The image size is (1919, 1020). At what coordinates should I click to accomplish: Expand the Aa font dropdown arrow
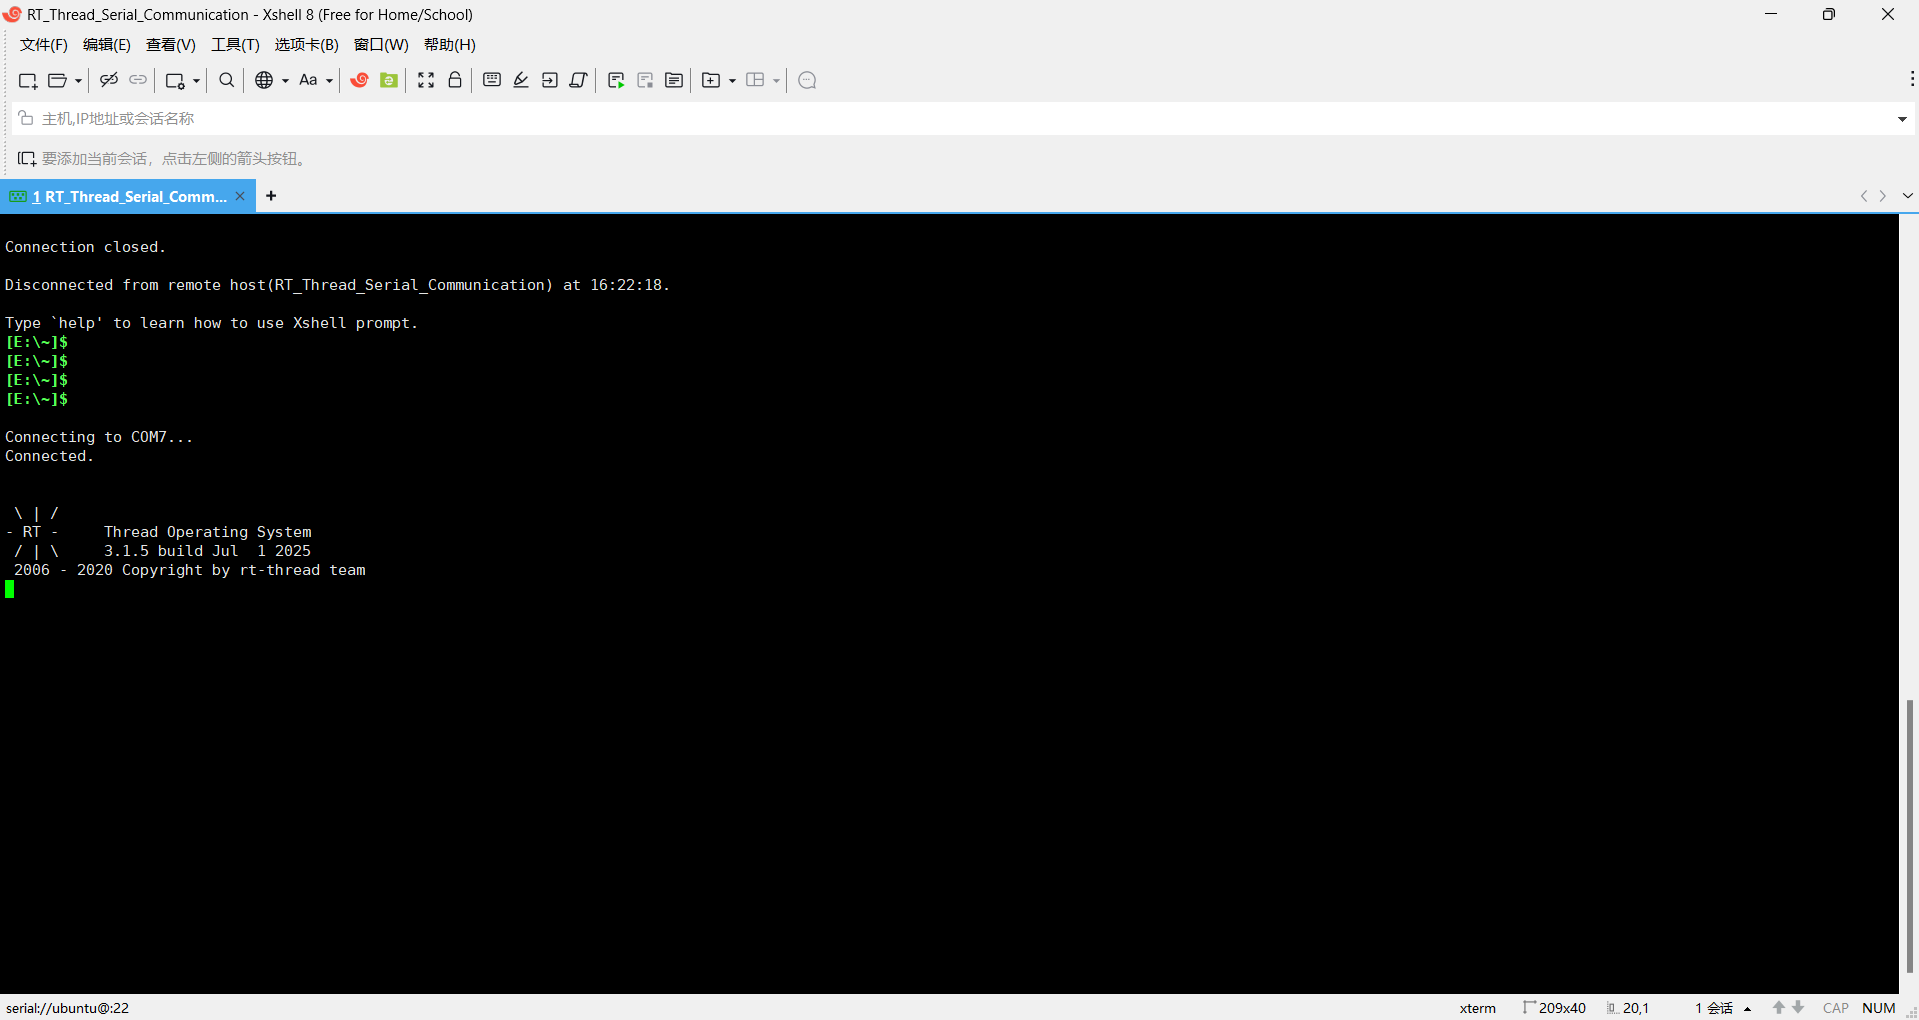point(329,81)
